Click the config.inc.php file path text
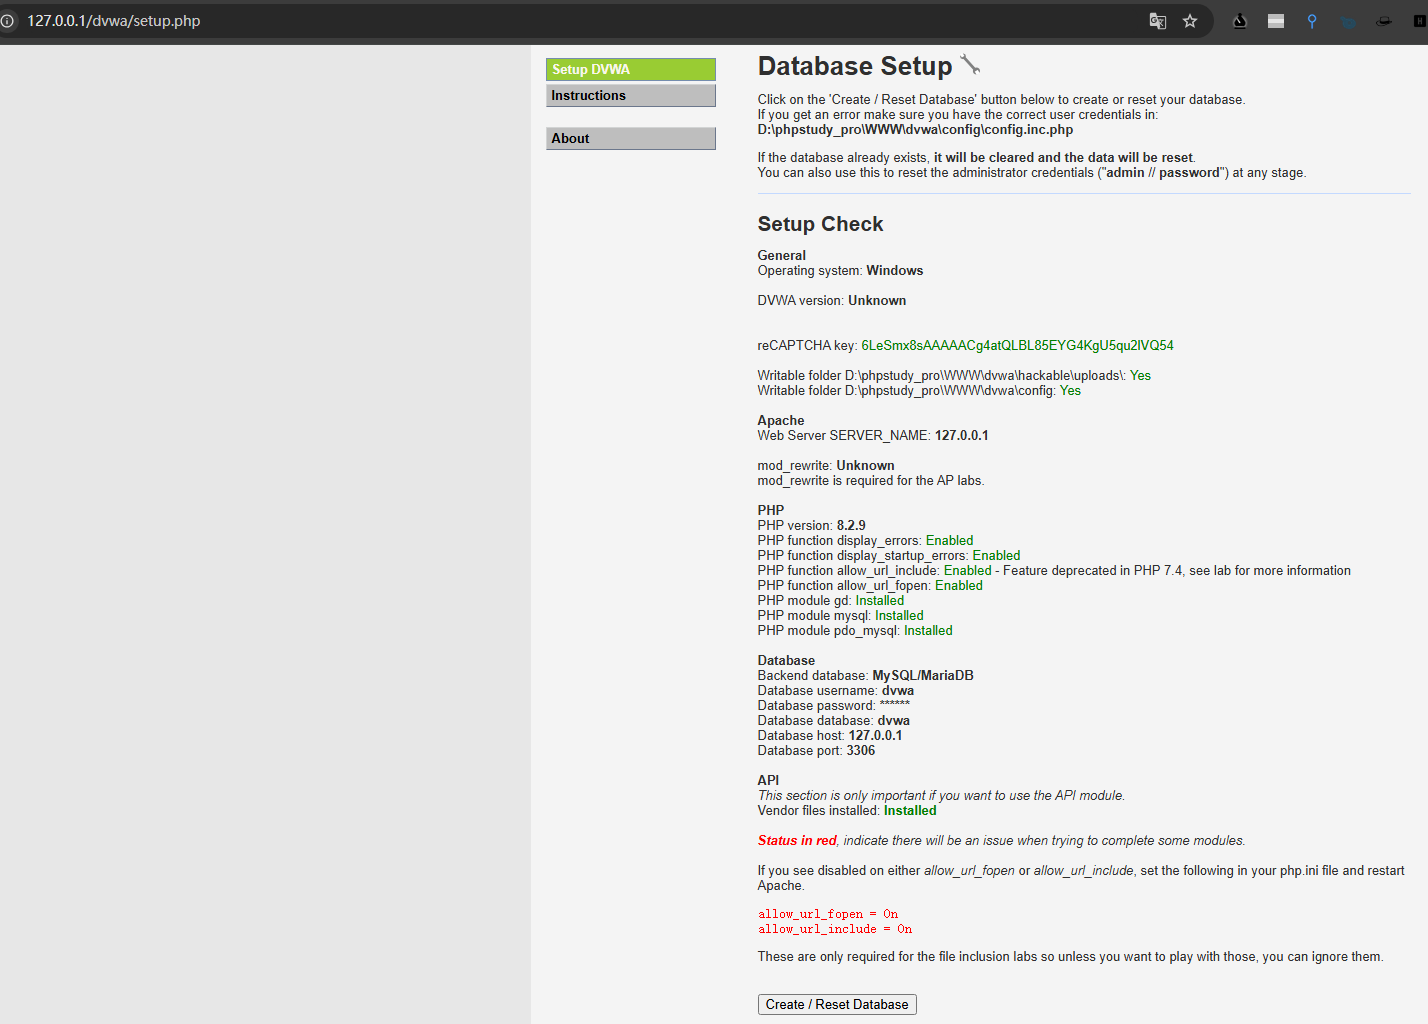 (915, 130)
